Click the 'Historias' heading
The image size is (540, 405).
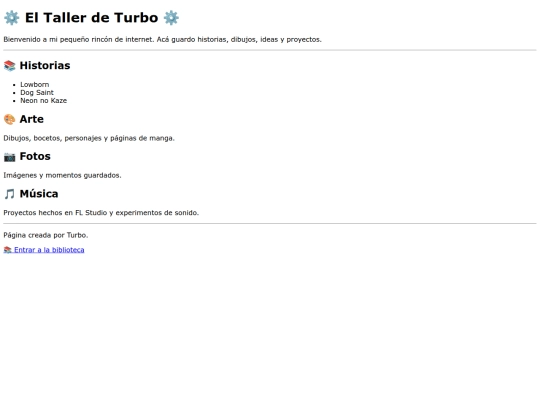tap(45, 65)
